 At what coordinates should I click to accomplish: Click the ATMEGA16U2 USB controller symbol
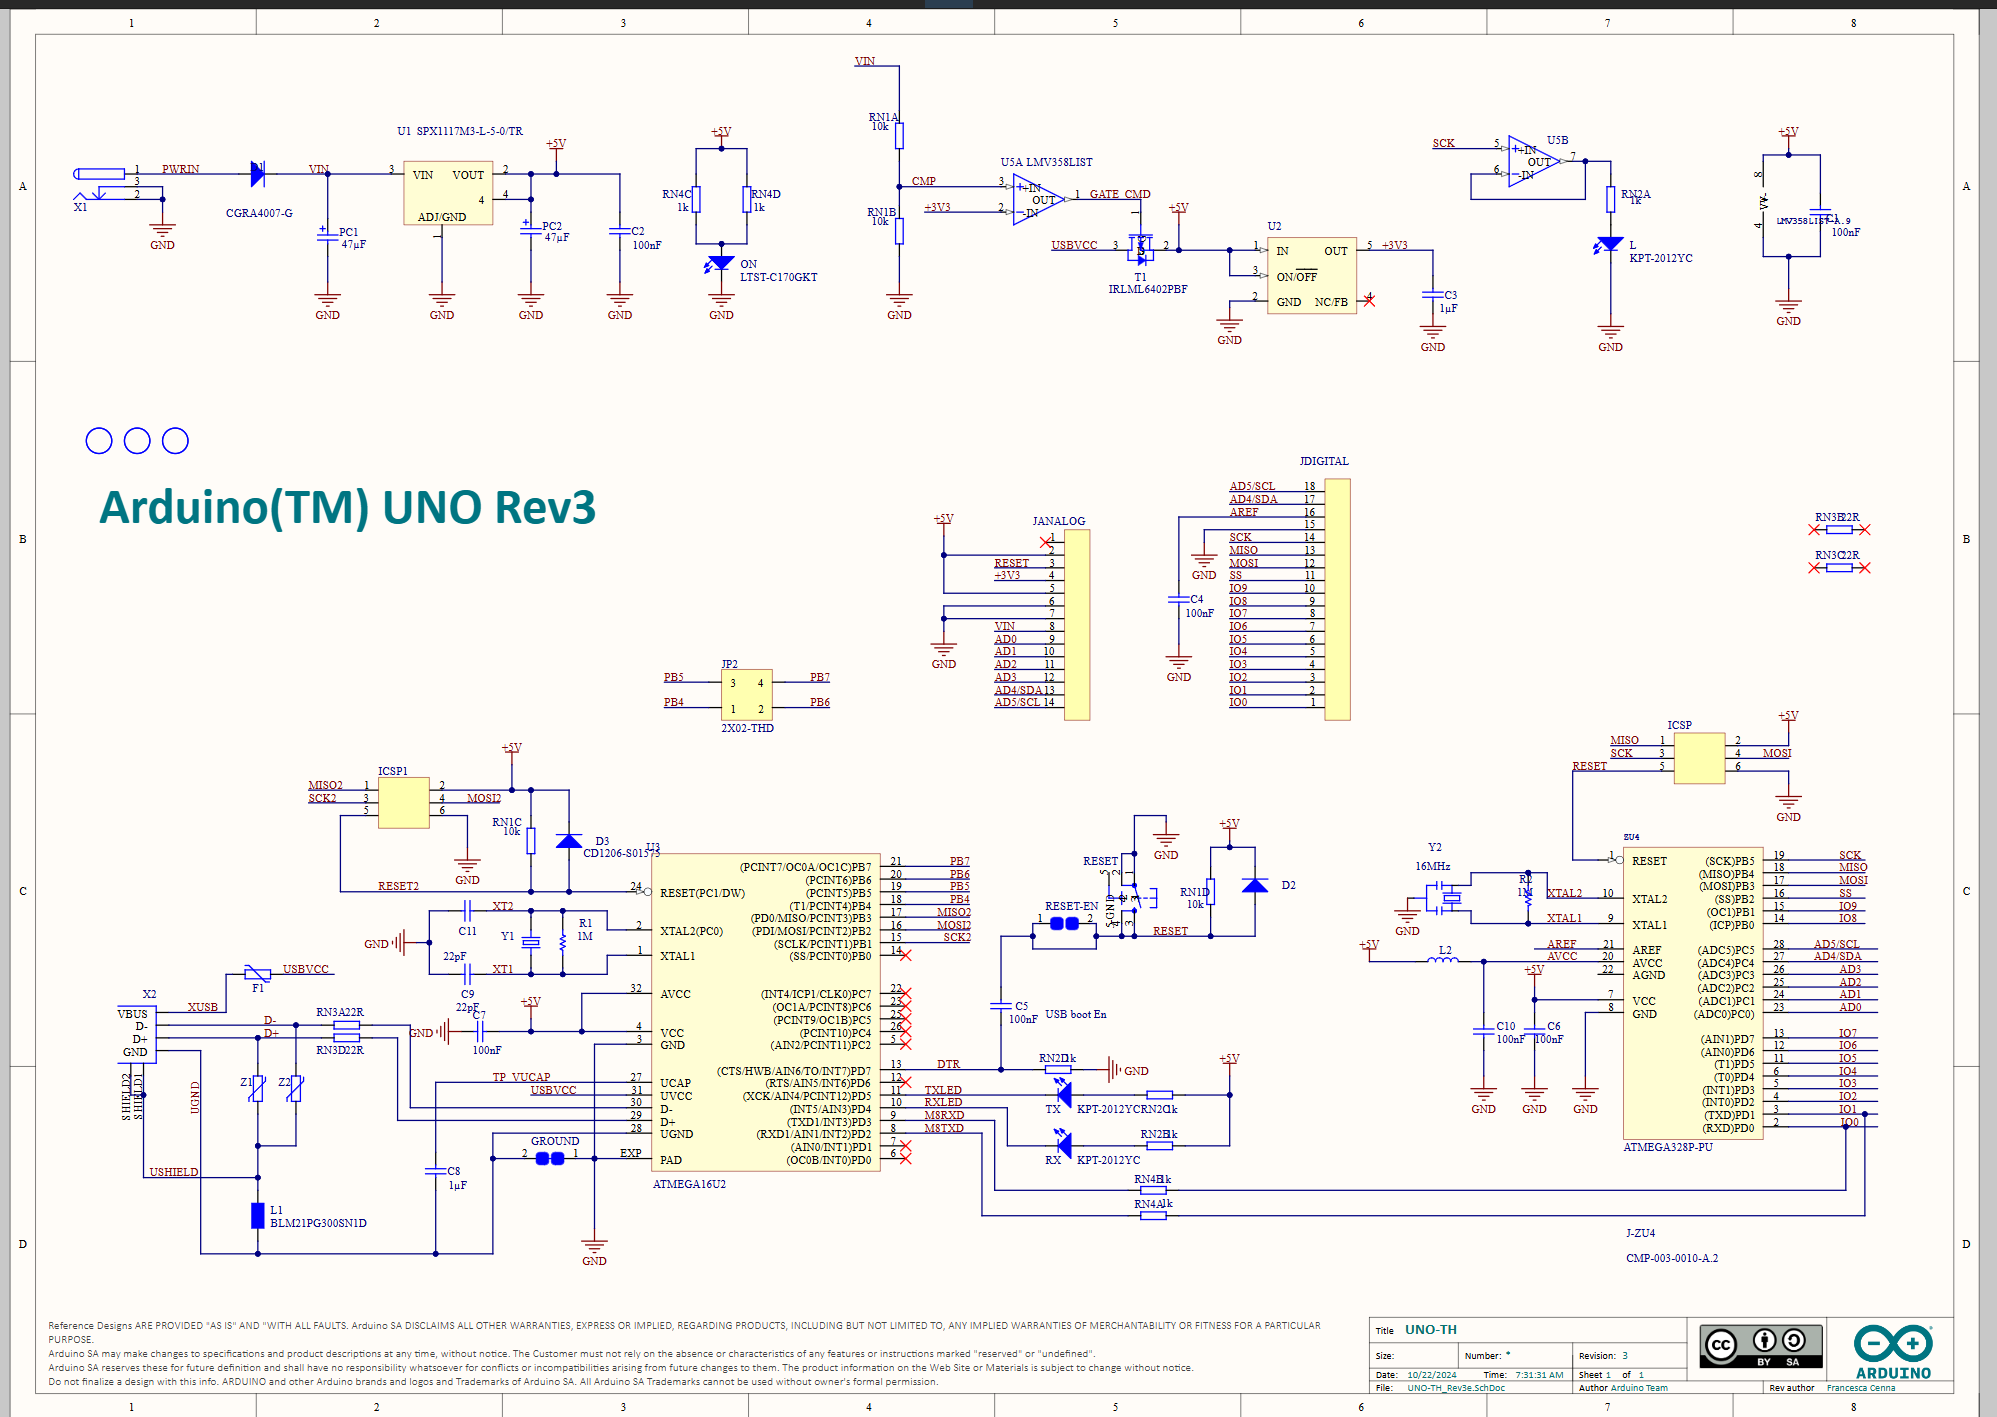click(x=765, y=1010)
